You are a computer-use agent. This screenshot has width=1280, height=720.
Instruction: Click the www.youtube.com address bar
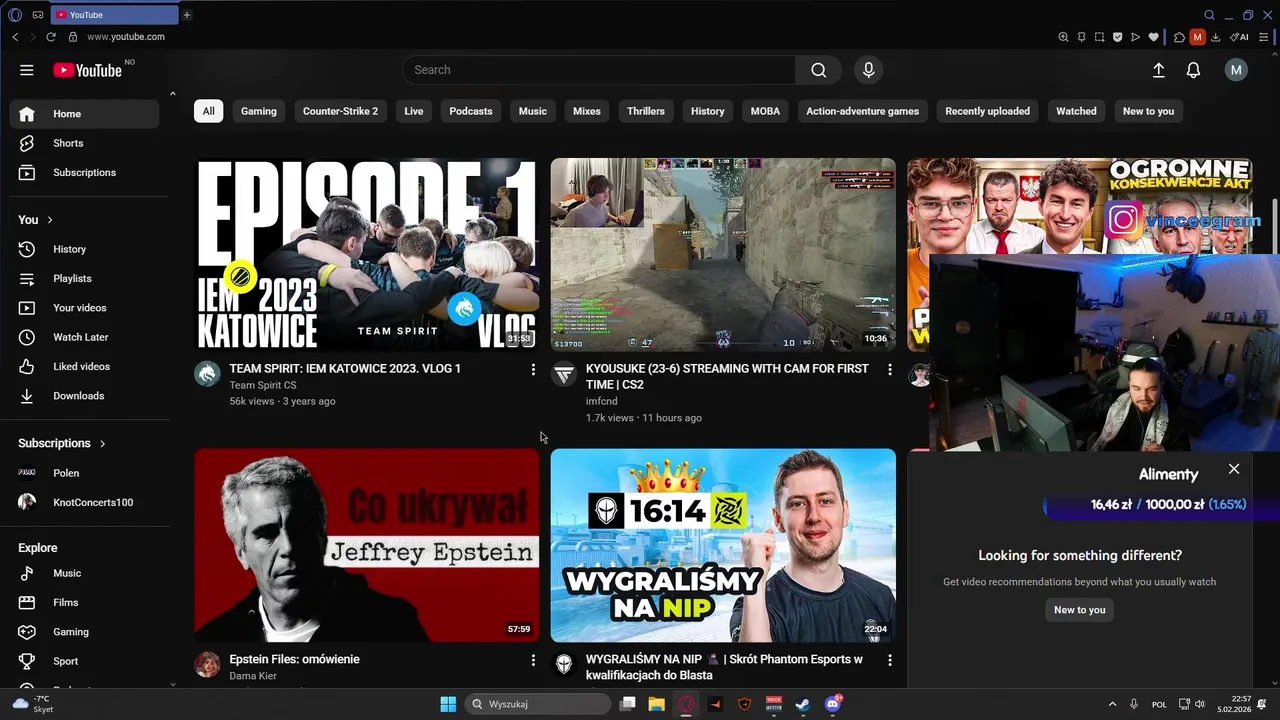pyautogui.click(x=126, y=37)
